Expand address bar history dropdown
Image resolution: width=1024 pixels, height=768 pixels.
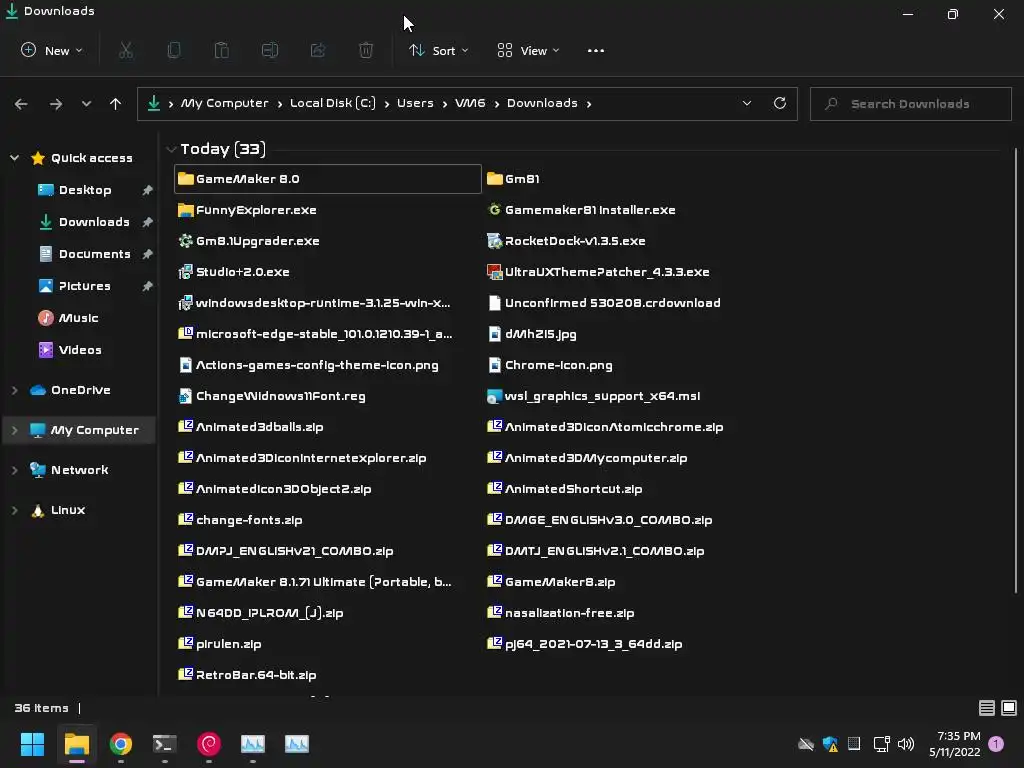(746, 103)
